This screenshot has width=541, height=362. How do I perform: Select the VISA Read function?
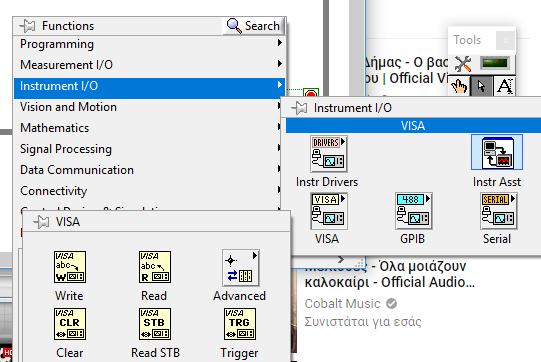click(155, 267)
